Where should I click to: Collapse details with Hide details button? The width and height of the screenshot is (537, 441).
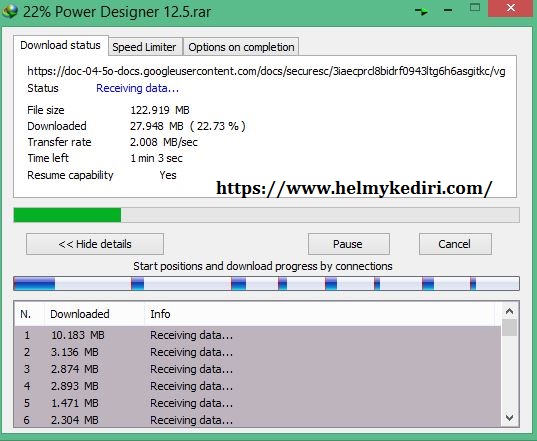(95, 244)
